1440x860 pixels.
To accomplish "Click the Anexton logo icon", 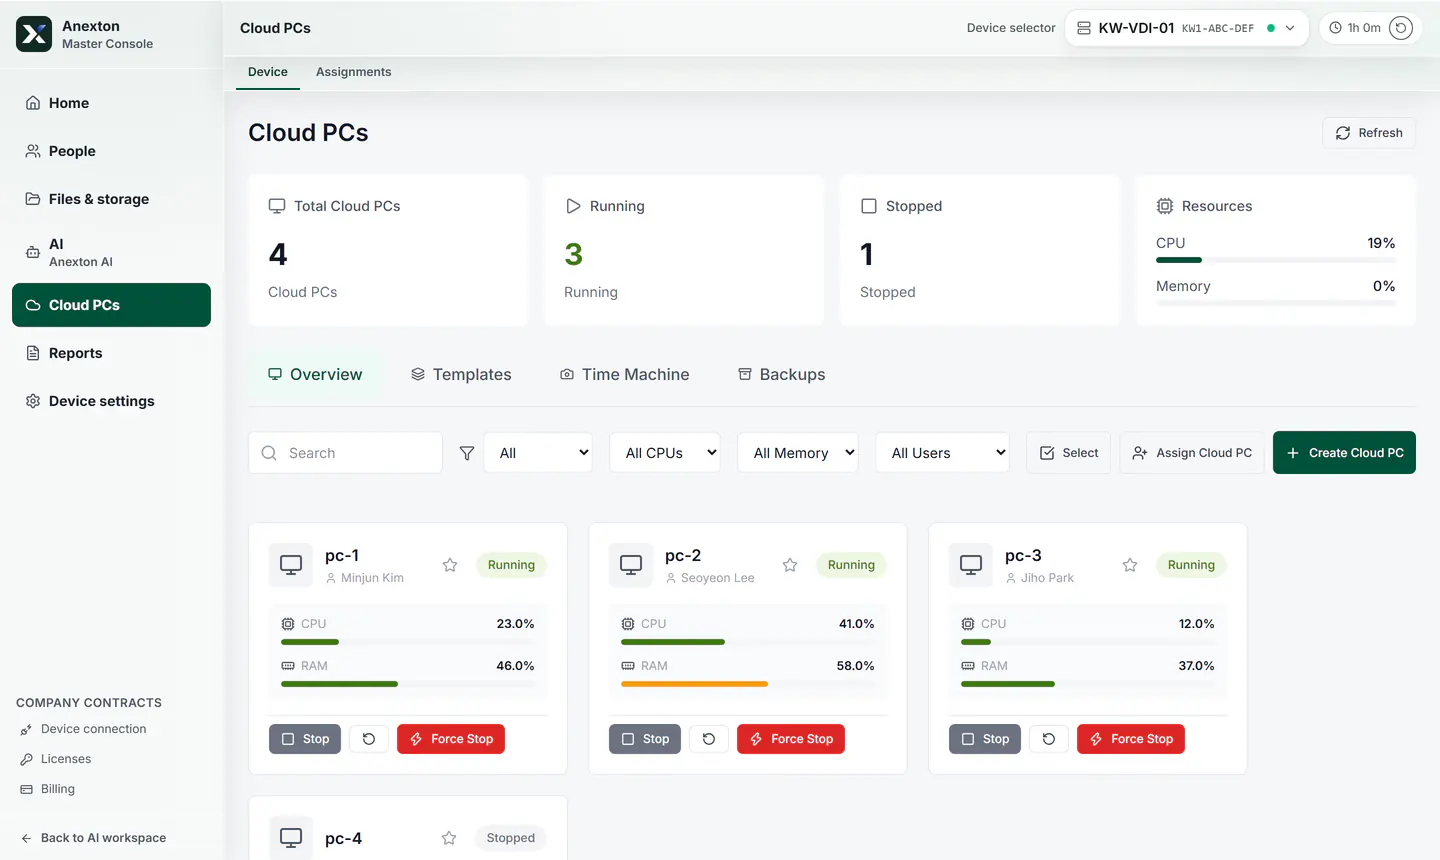I will [34, 34].
